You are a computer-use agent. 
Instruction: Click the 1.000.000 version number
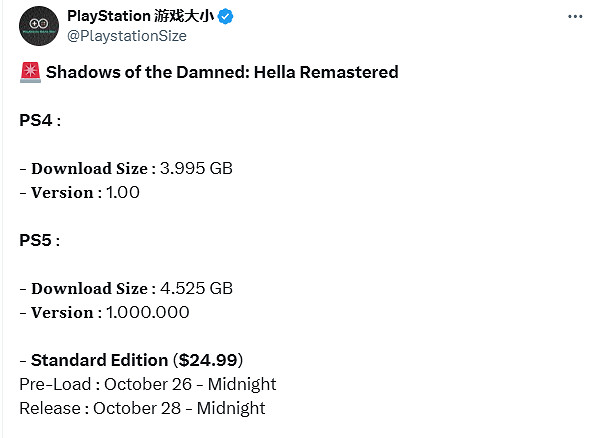[147, 312]
